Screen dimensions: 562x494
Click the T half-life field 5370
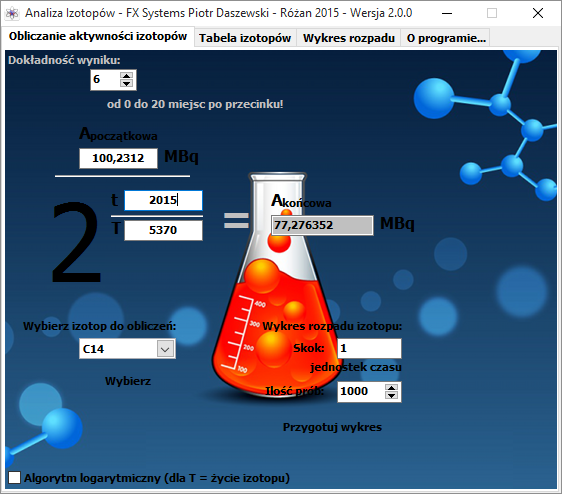point(163,230)
